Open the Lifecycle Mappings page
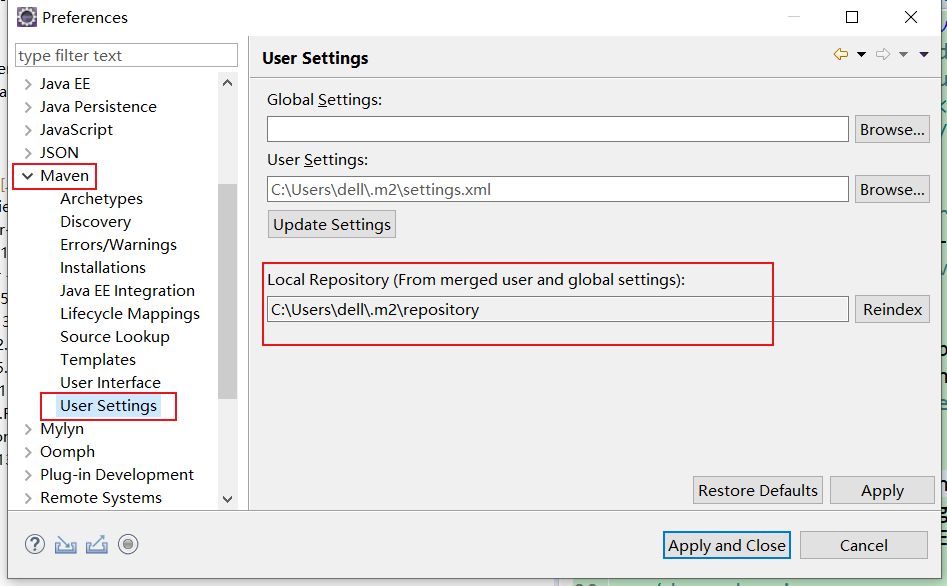This screenshot has height=586, width=947. click(129, 314)
